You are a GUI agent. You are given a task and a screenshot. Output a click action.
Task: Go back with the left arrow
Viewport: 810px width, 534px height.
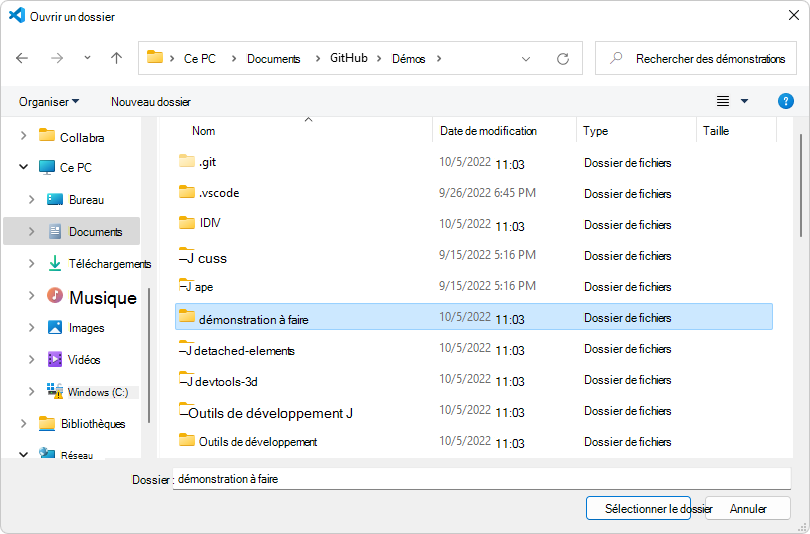pos(22,58)
